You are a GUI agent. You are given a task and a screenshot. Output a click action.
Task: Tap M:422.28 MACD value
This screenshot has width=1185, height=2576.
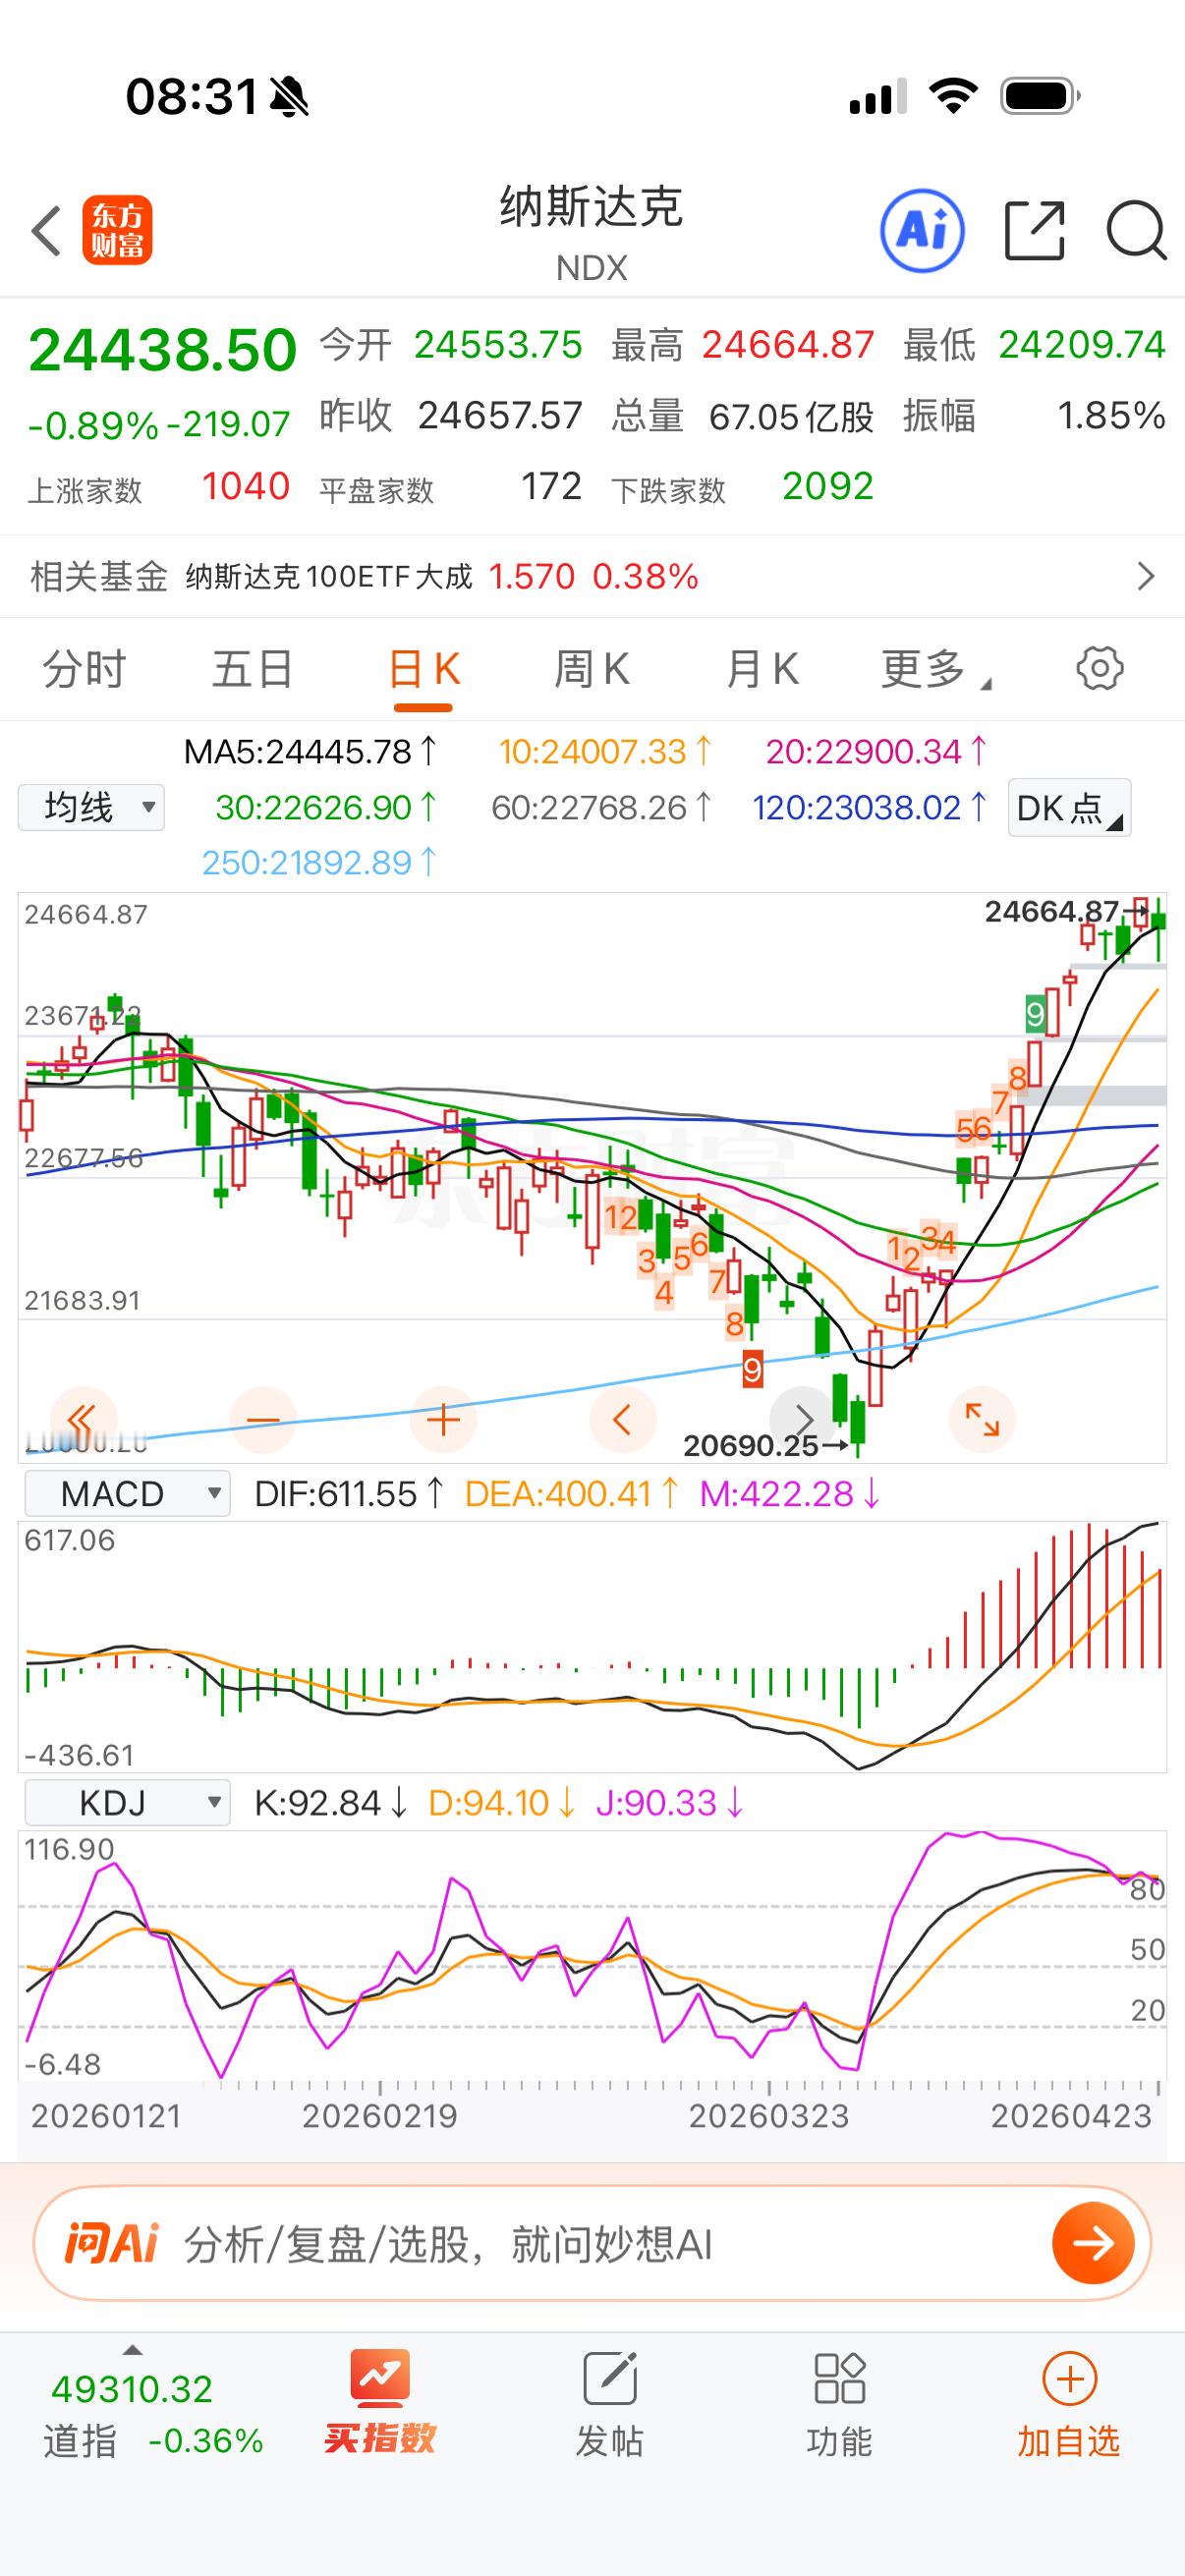tap(790, 1493)
